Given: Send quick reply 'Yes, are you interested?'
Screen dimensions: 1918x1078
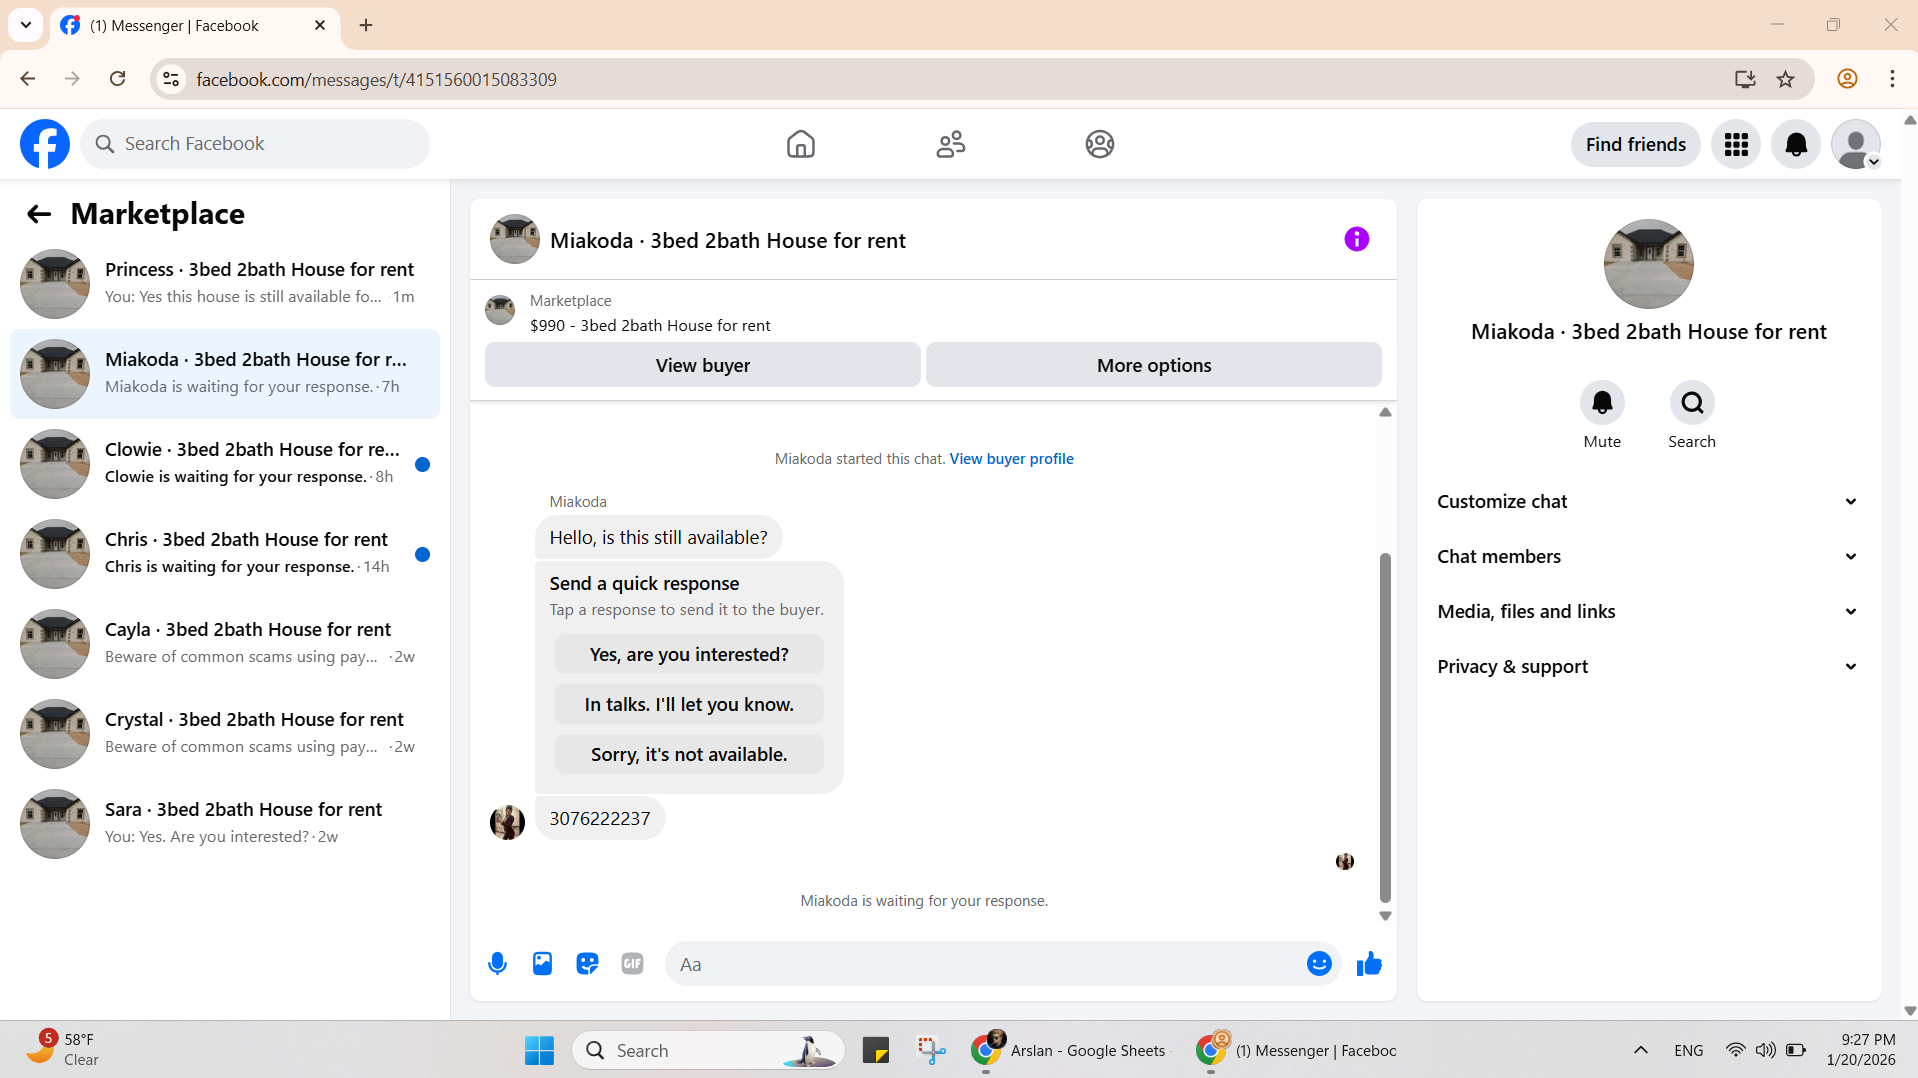Looking at the screenshot, I should (689, 654).
